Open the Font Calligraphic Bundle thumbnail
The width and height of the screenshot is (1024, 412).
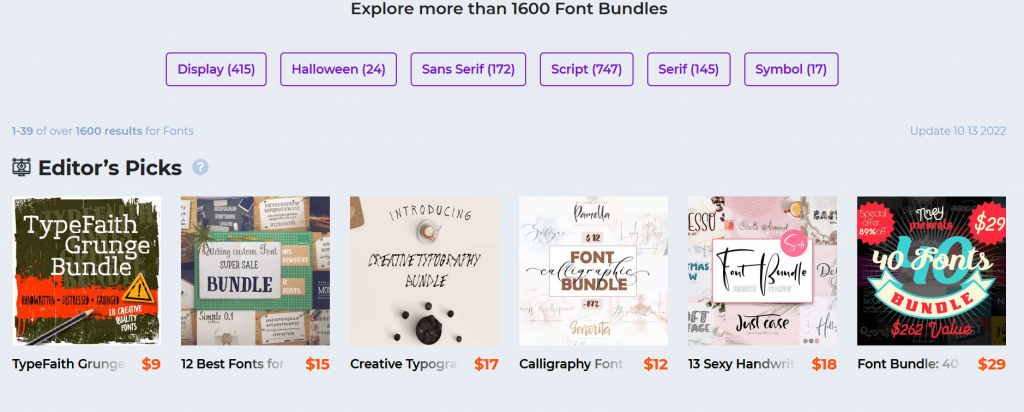593,271
